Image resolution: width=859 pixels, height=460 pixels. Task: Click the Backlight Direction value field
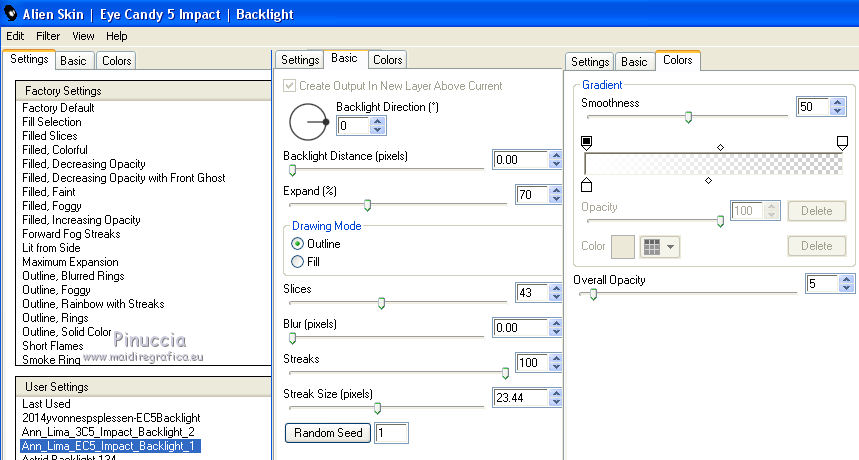[x=354, y=126]
